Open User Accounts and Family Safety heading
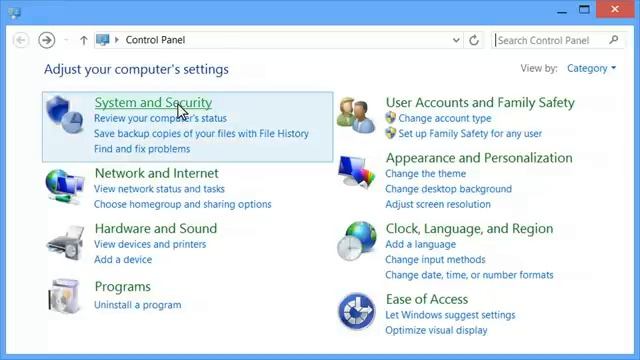The height and width of the screenshot is (360, 640). [480, 102]
